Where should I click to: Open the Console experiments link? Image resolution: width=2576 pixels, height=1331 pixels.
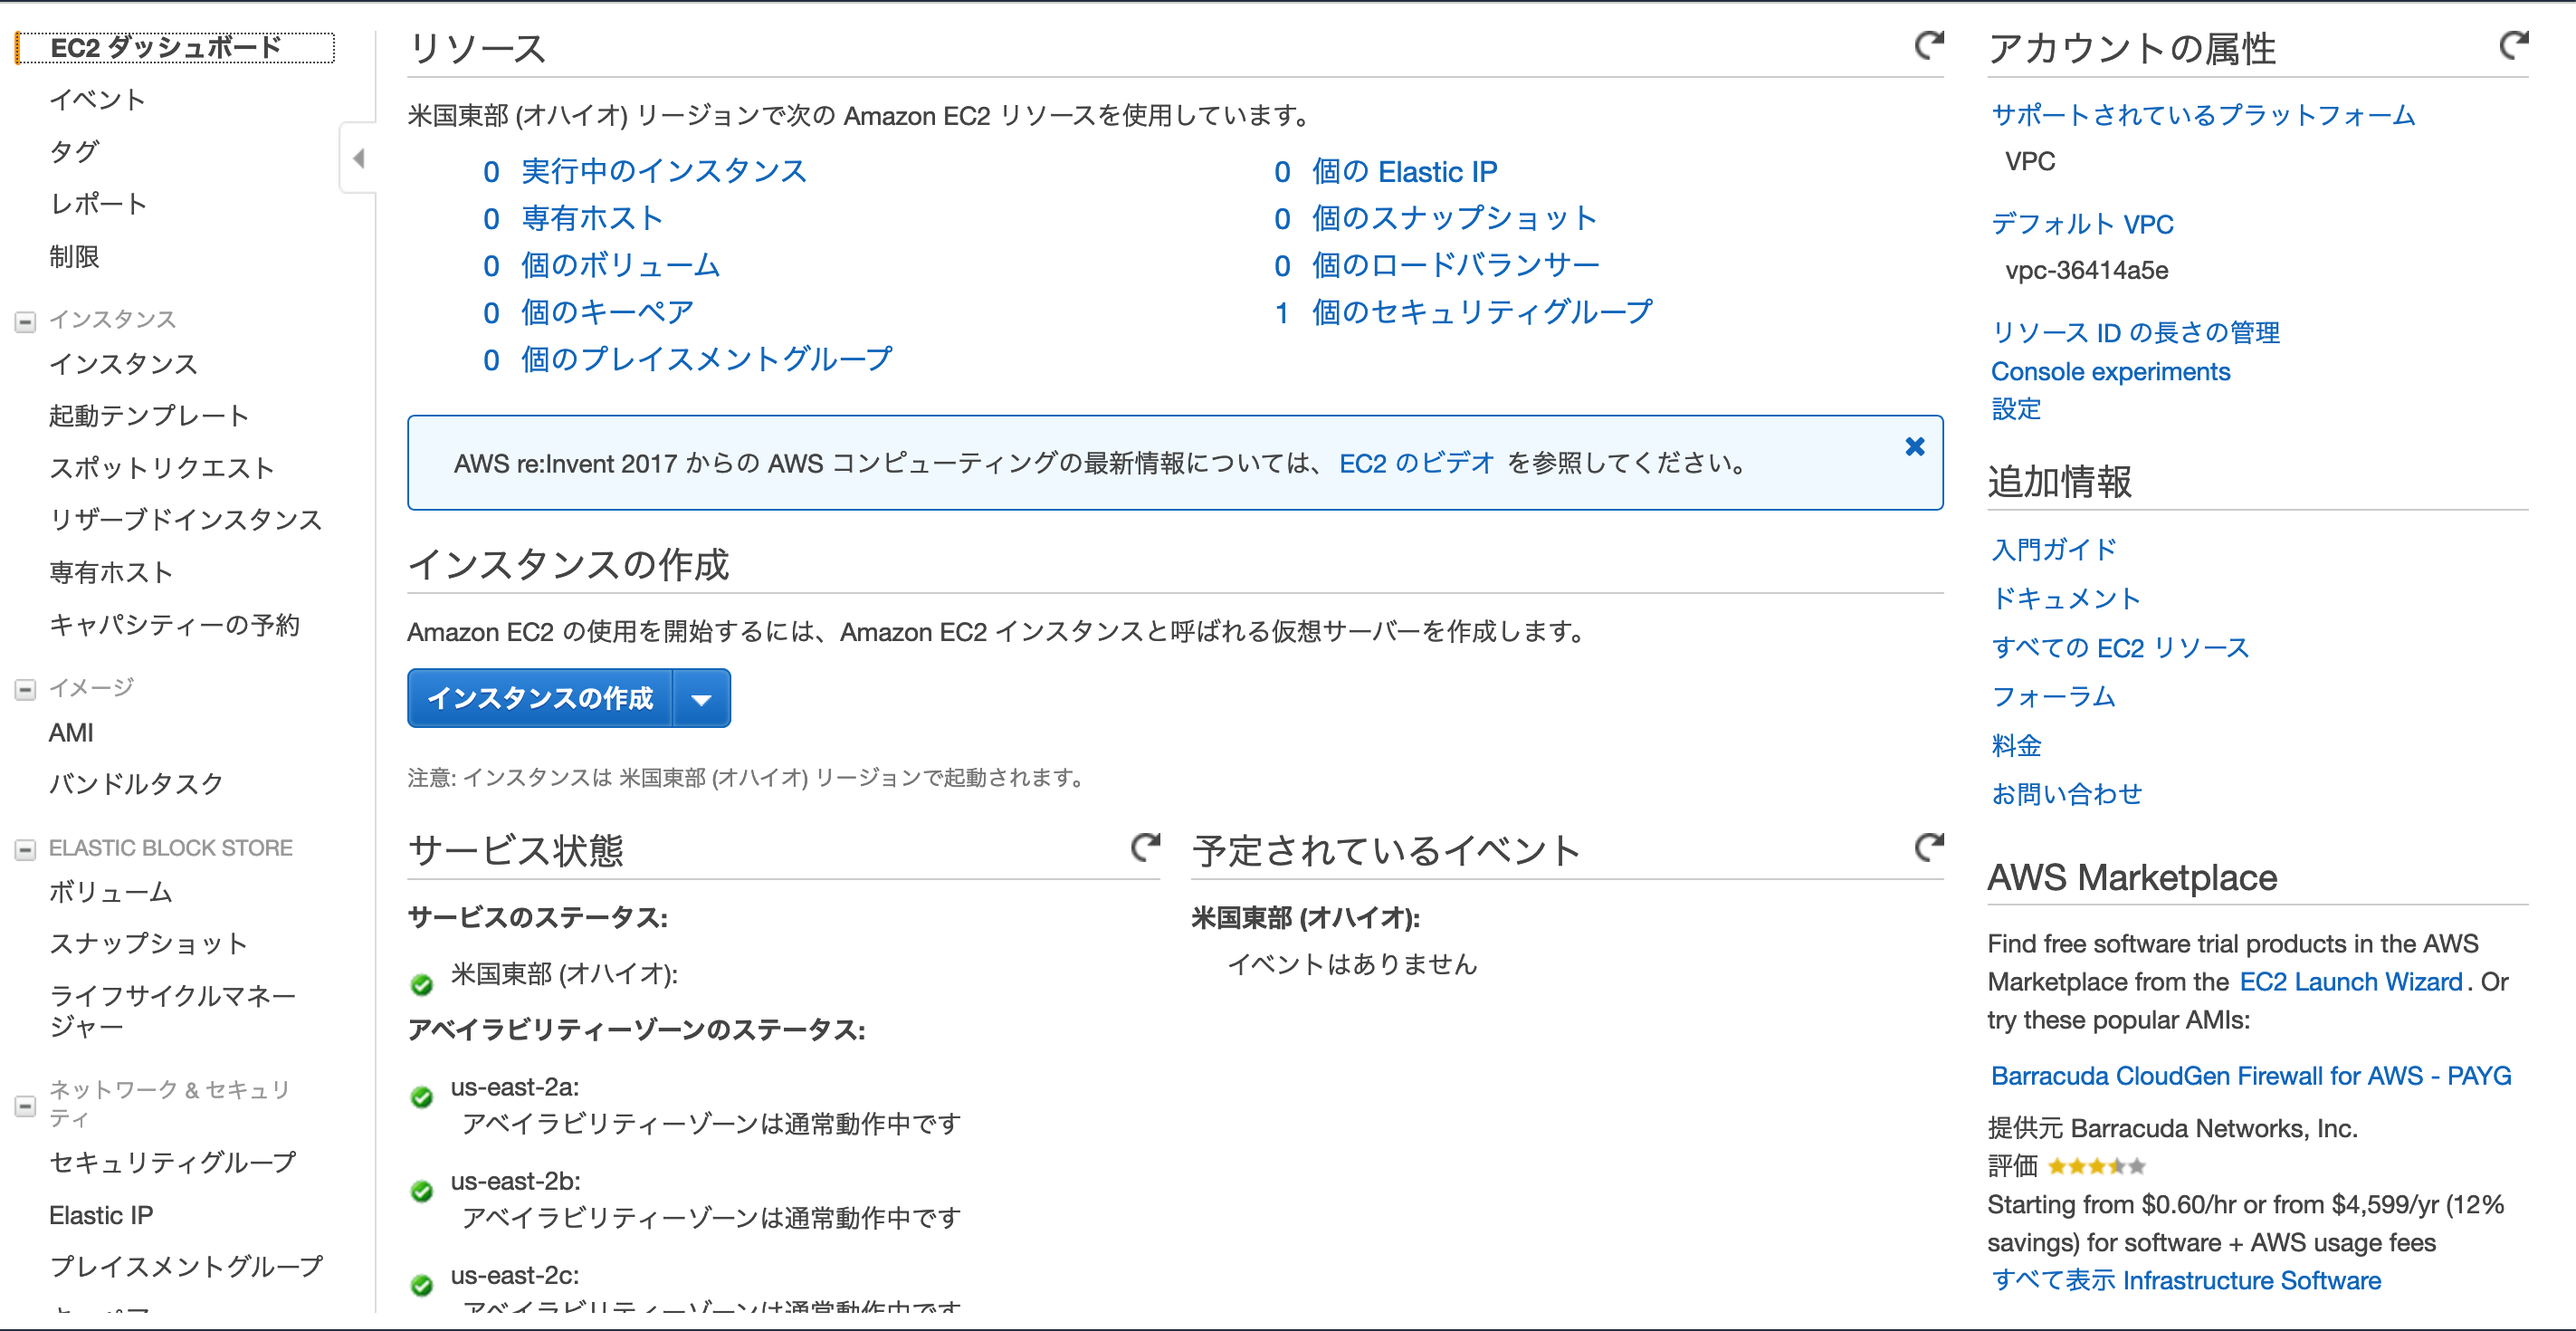[x=2110, y=371]
